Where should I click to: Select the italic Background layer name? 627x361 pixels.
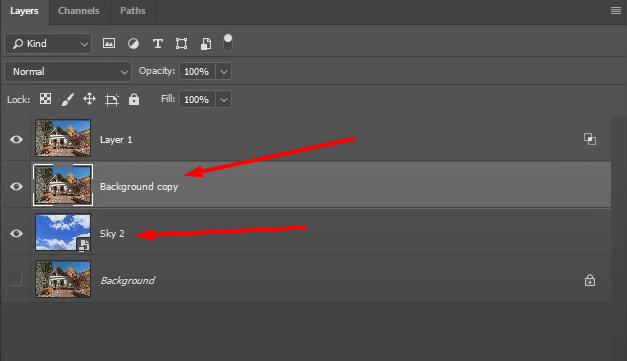(x=128, y=281)
